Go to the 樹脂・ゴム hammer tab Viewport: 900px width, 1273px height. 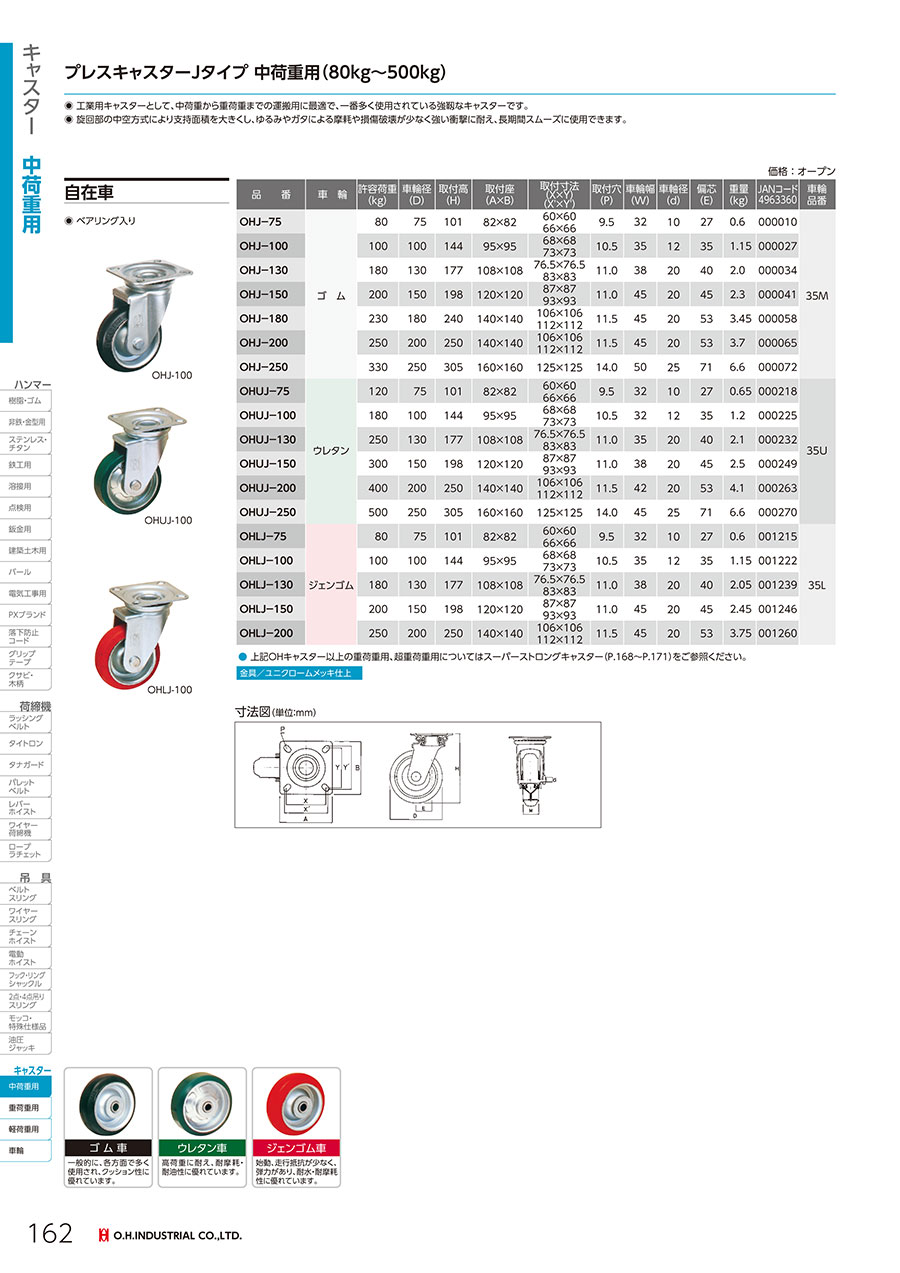26,401
